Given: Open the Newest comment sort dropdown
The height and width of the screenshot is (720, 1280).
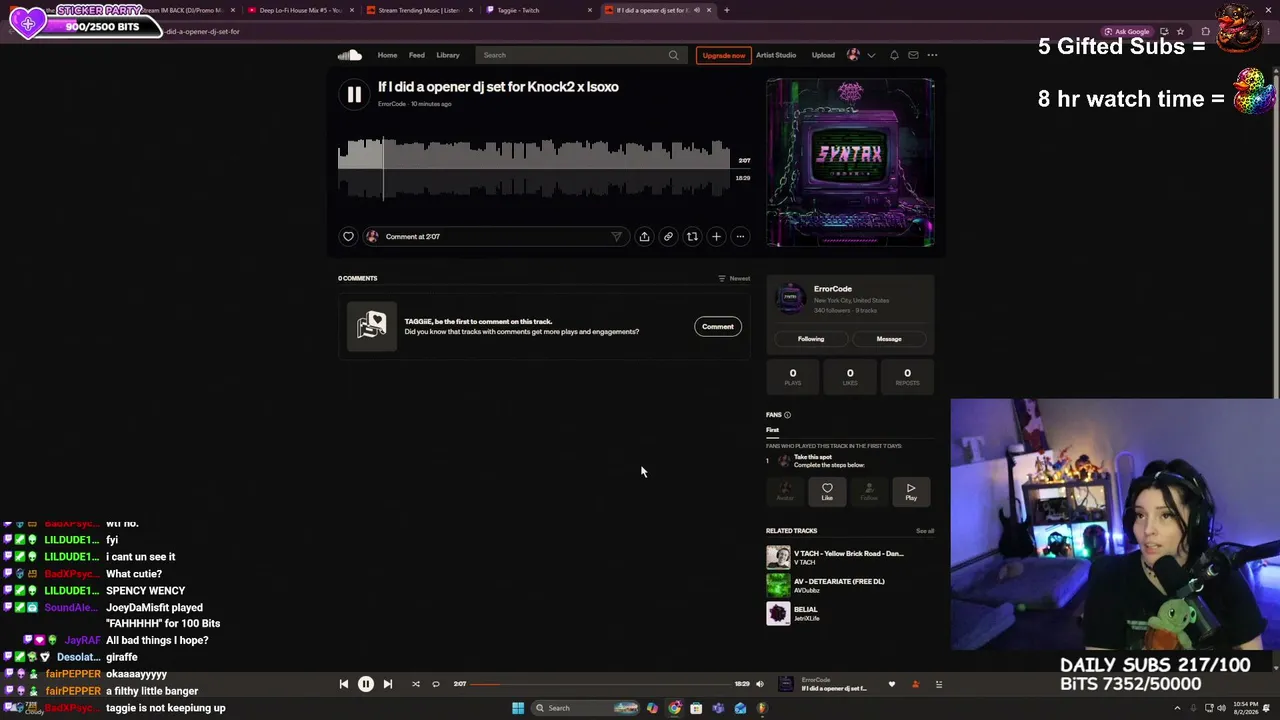Looking at the screenshot, I should click(x=734, y=278).
